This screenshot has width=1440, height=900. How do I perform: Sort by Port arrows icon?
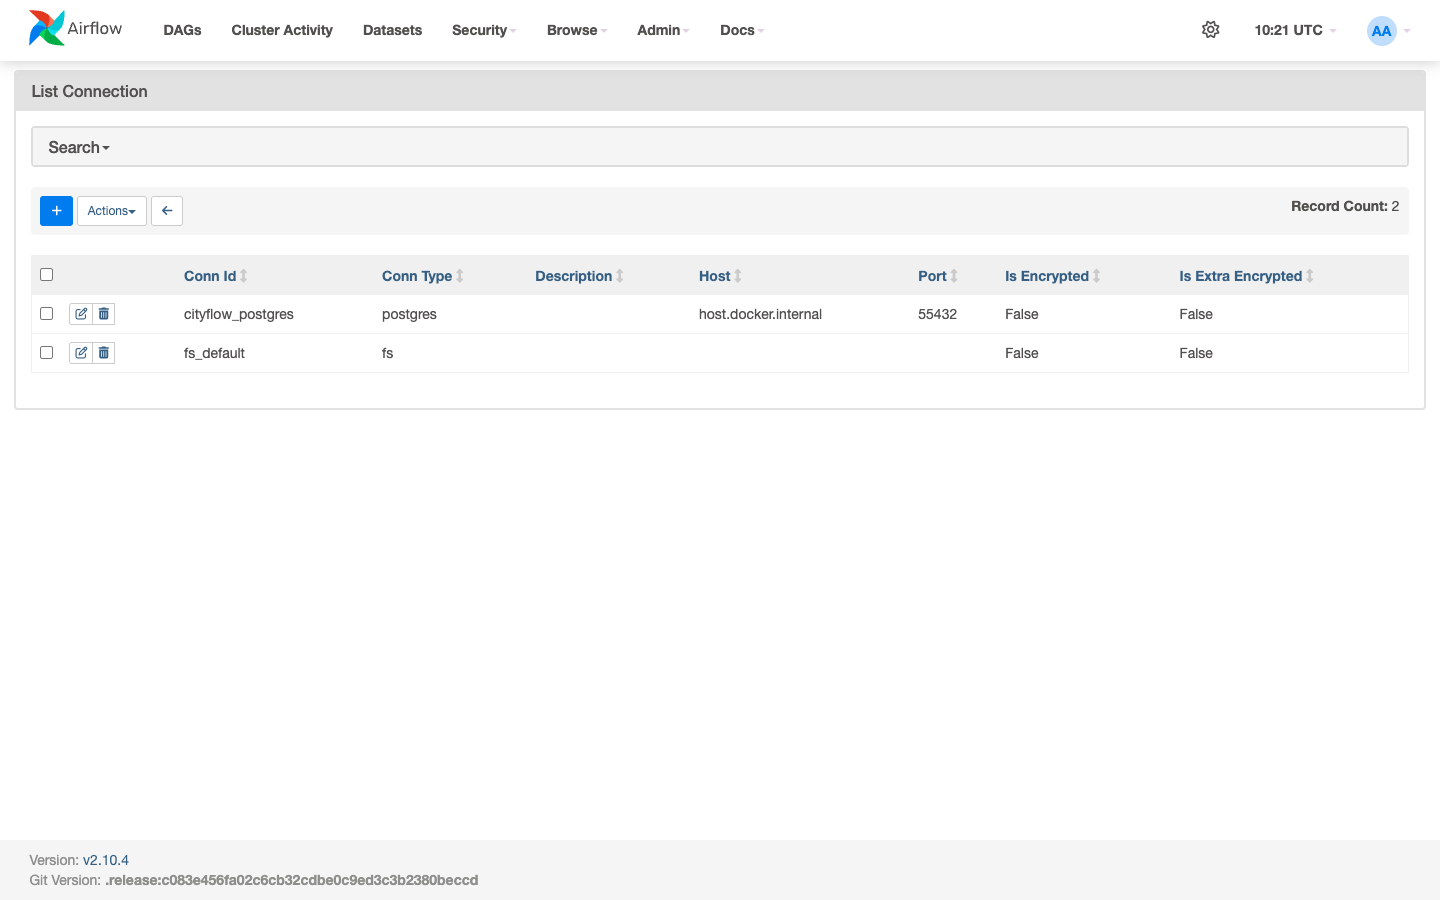954,276
